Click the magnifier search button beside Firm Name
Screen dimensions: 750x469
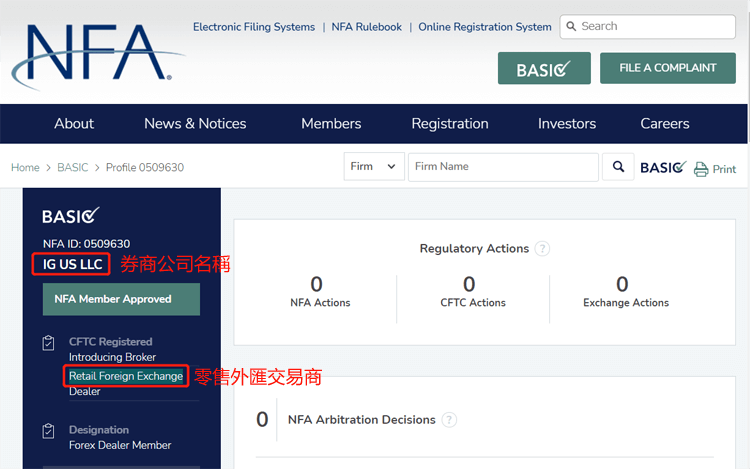(618, 167)
